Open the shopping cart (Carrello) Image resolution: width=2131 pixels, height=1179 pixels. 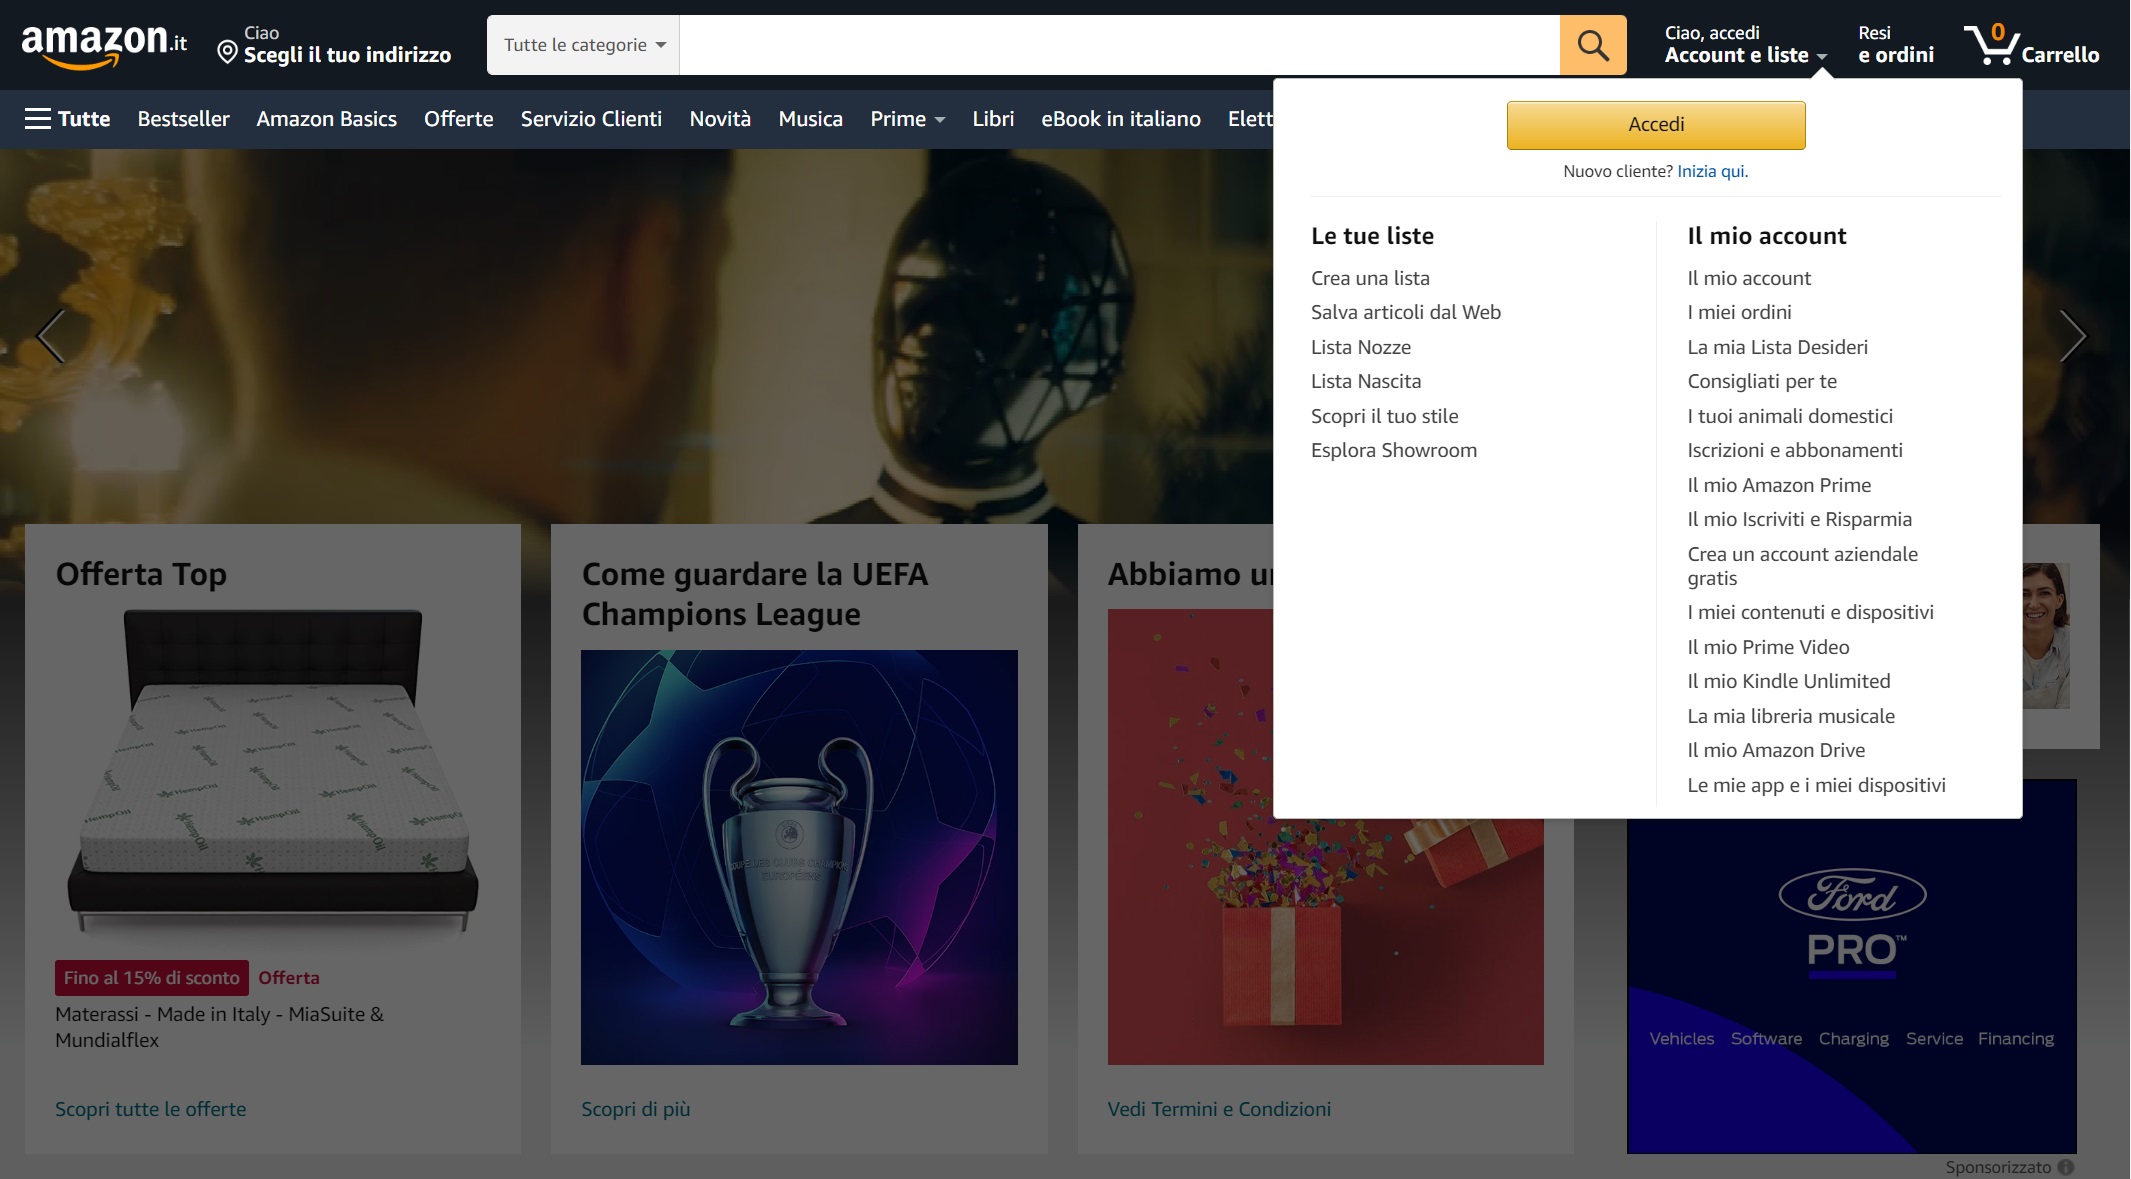2035,45
